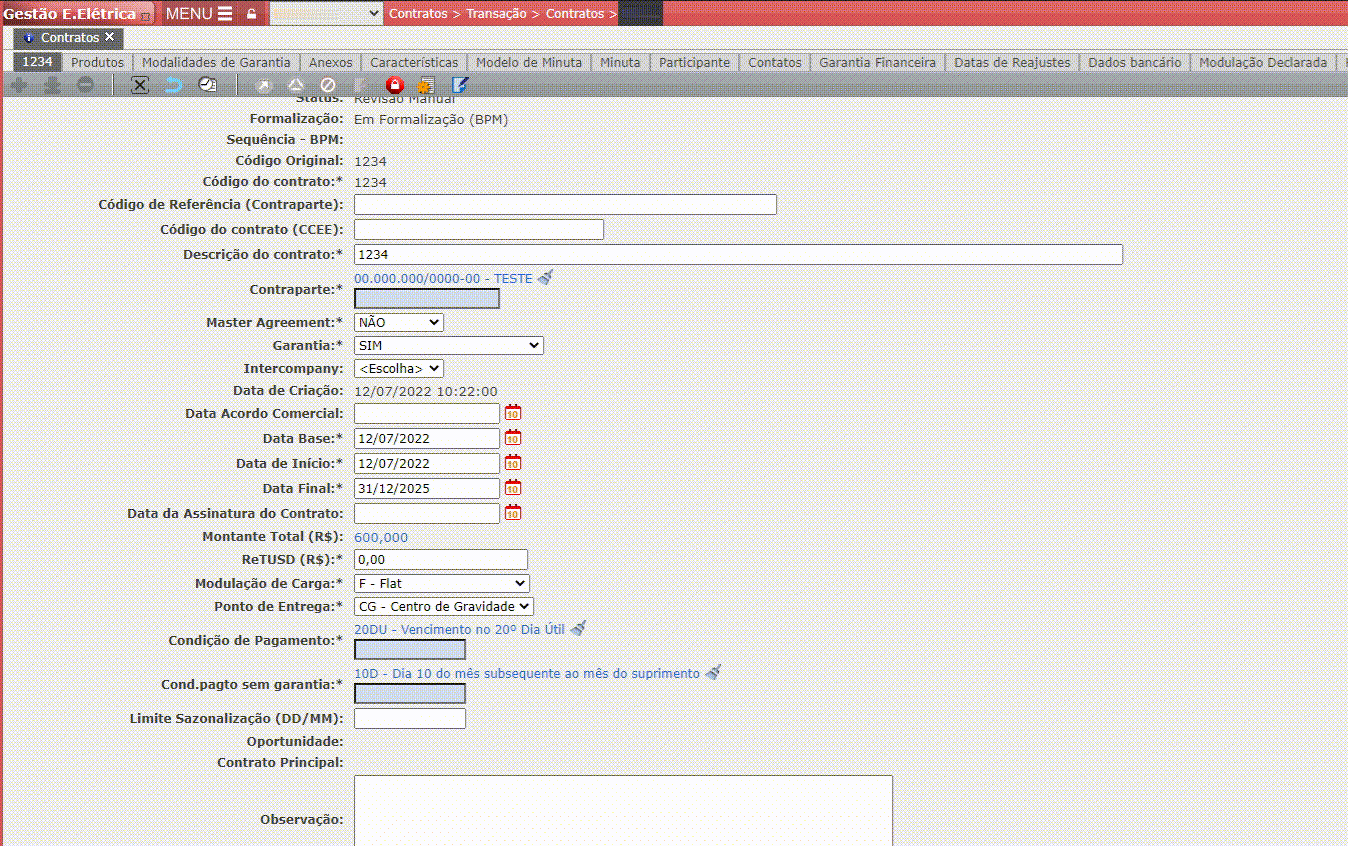Close the Contratos window tab
This screenshot has width=1348, height=846.
pyautogui.click(x=110, y=37)
